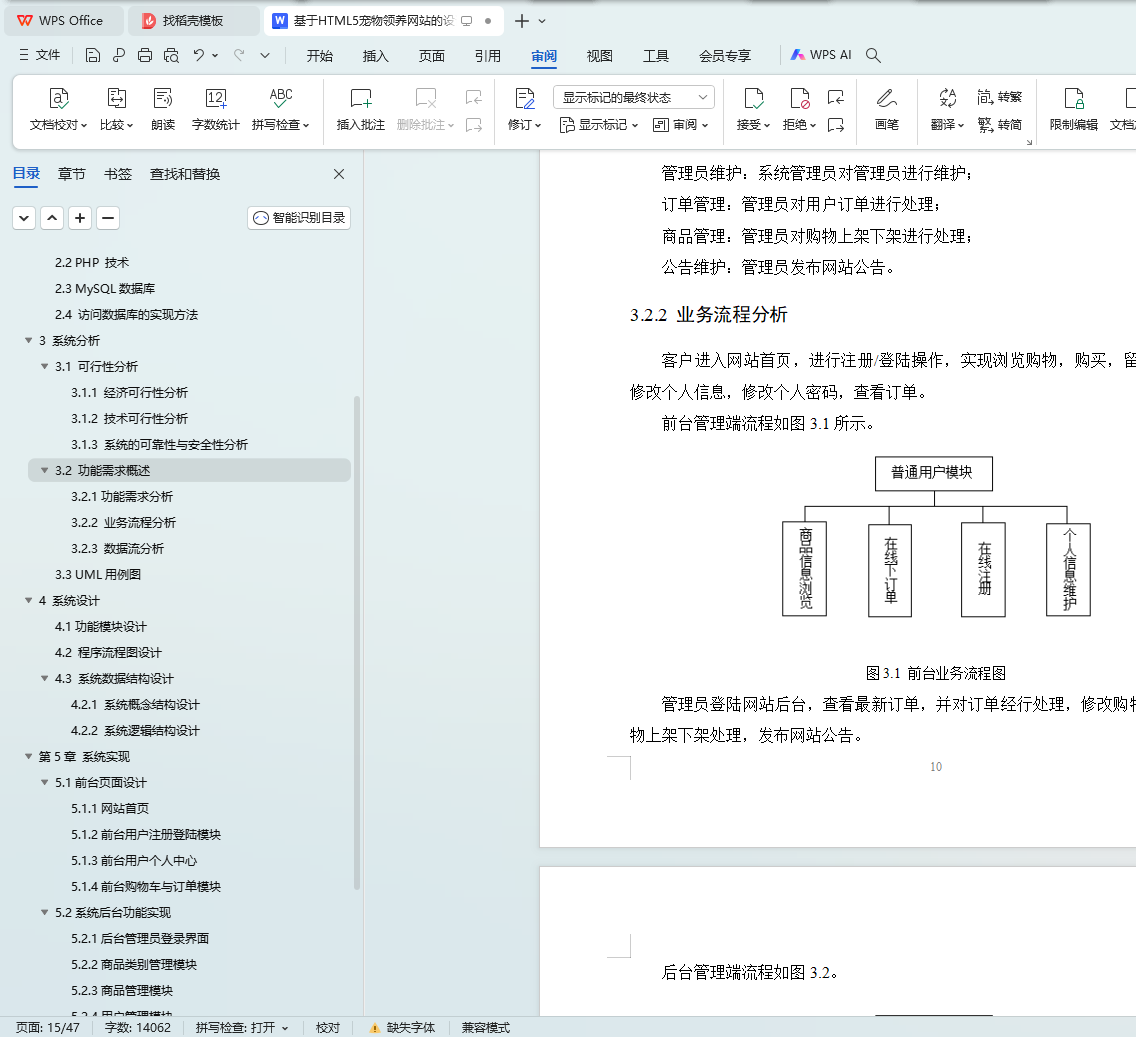Switch to the 开始 ribbon tab
The width and height of the screenshot is (1136, 1037).
pos(319,56)
